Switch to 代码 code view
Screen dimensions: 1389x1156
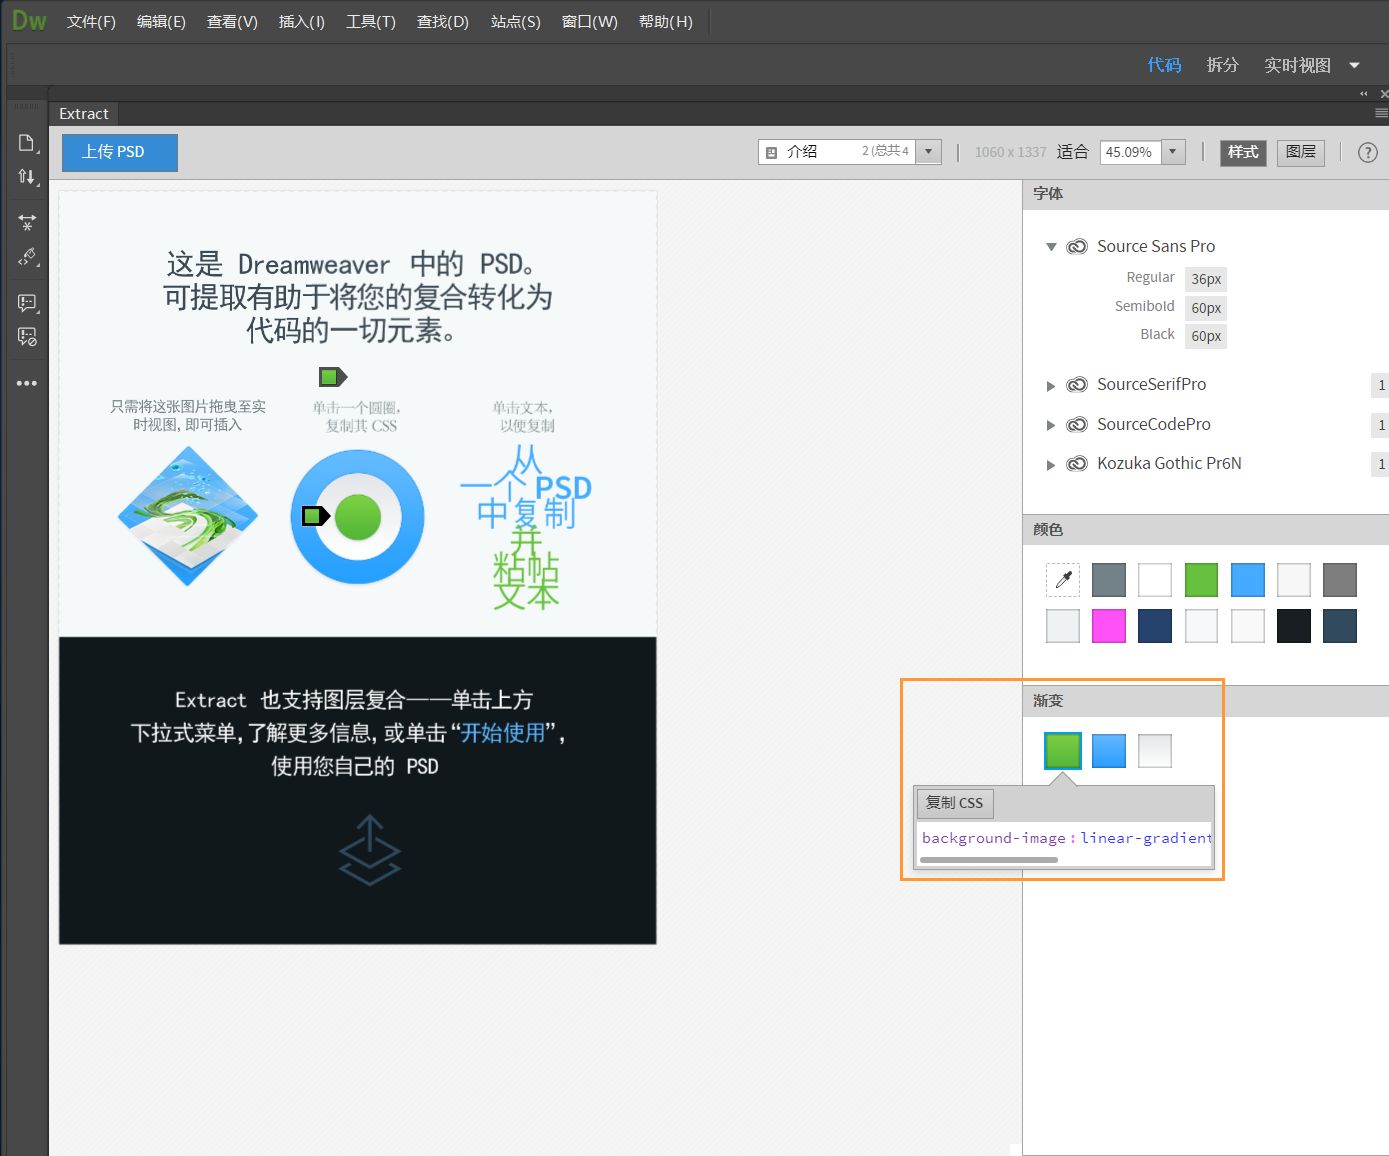coord(1164,65)
